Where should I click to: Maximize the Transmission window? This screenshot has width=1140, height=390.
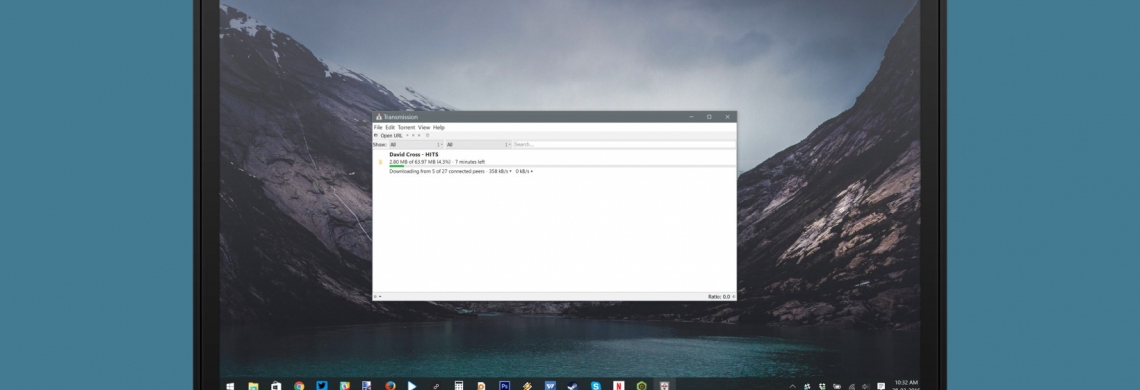pos(709,116)
